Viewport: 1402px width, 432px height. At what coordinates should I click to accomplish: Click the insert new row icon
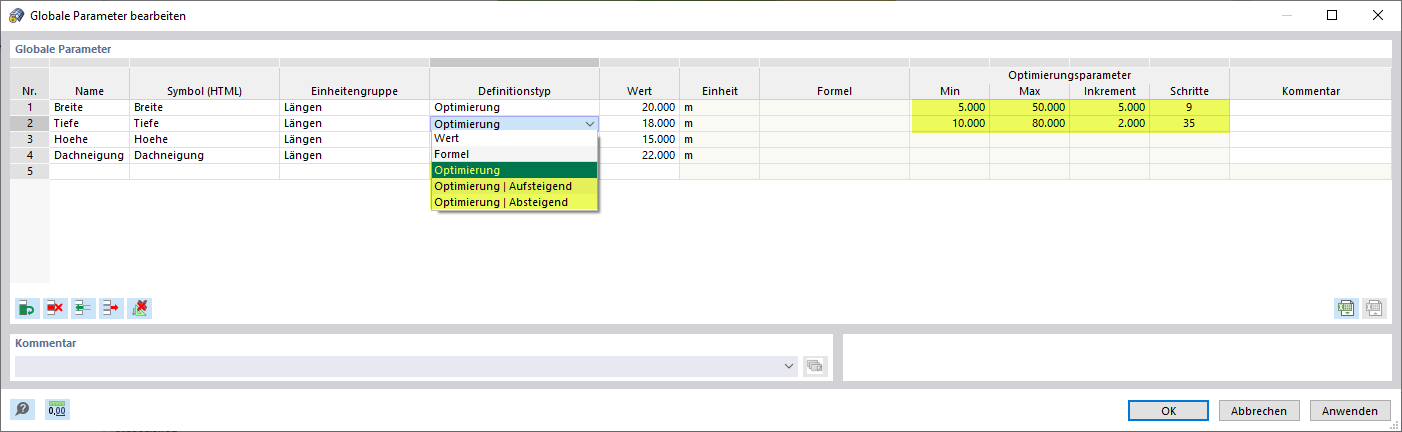[27, 308]
